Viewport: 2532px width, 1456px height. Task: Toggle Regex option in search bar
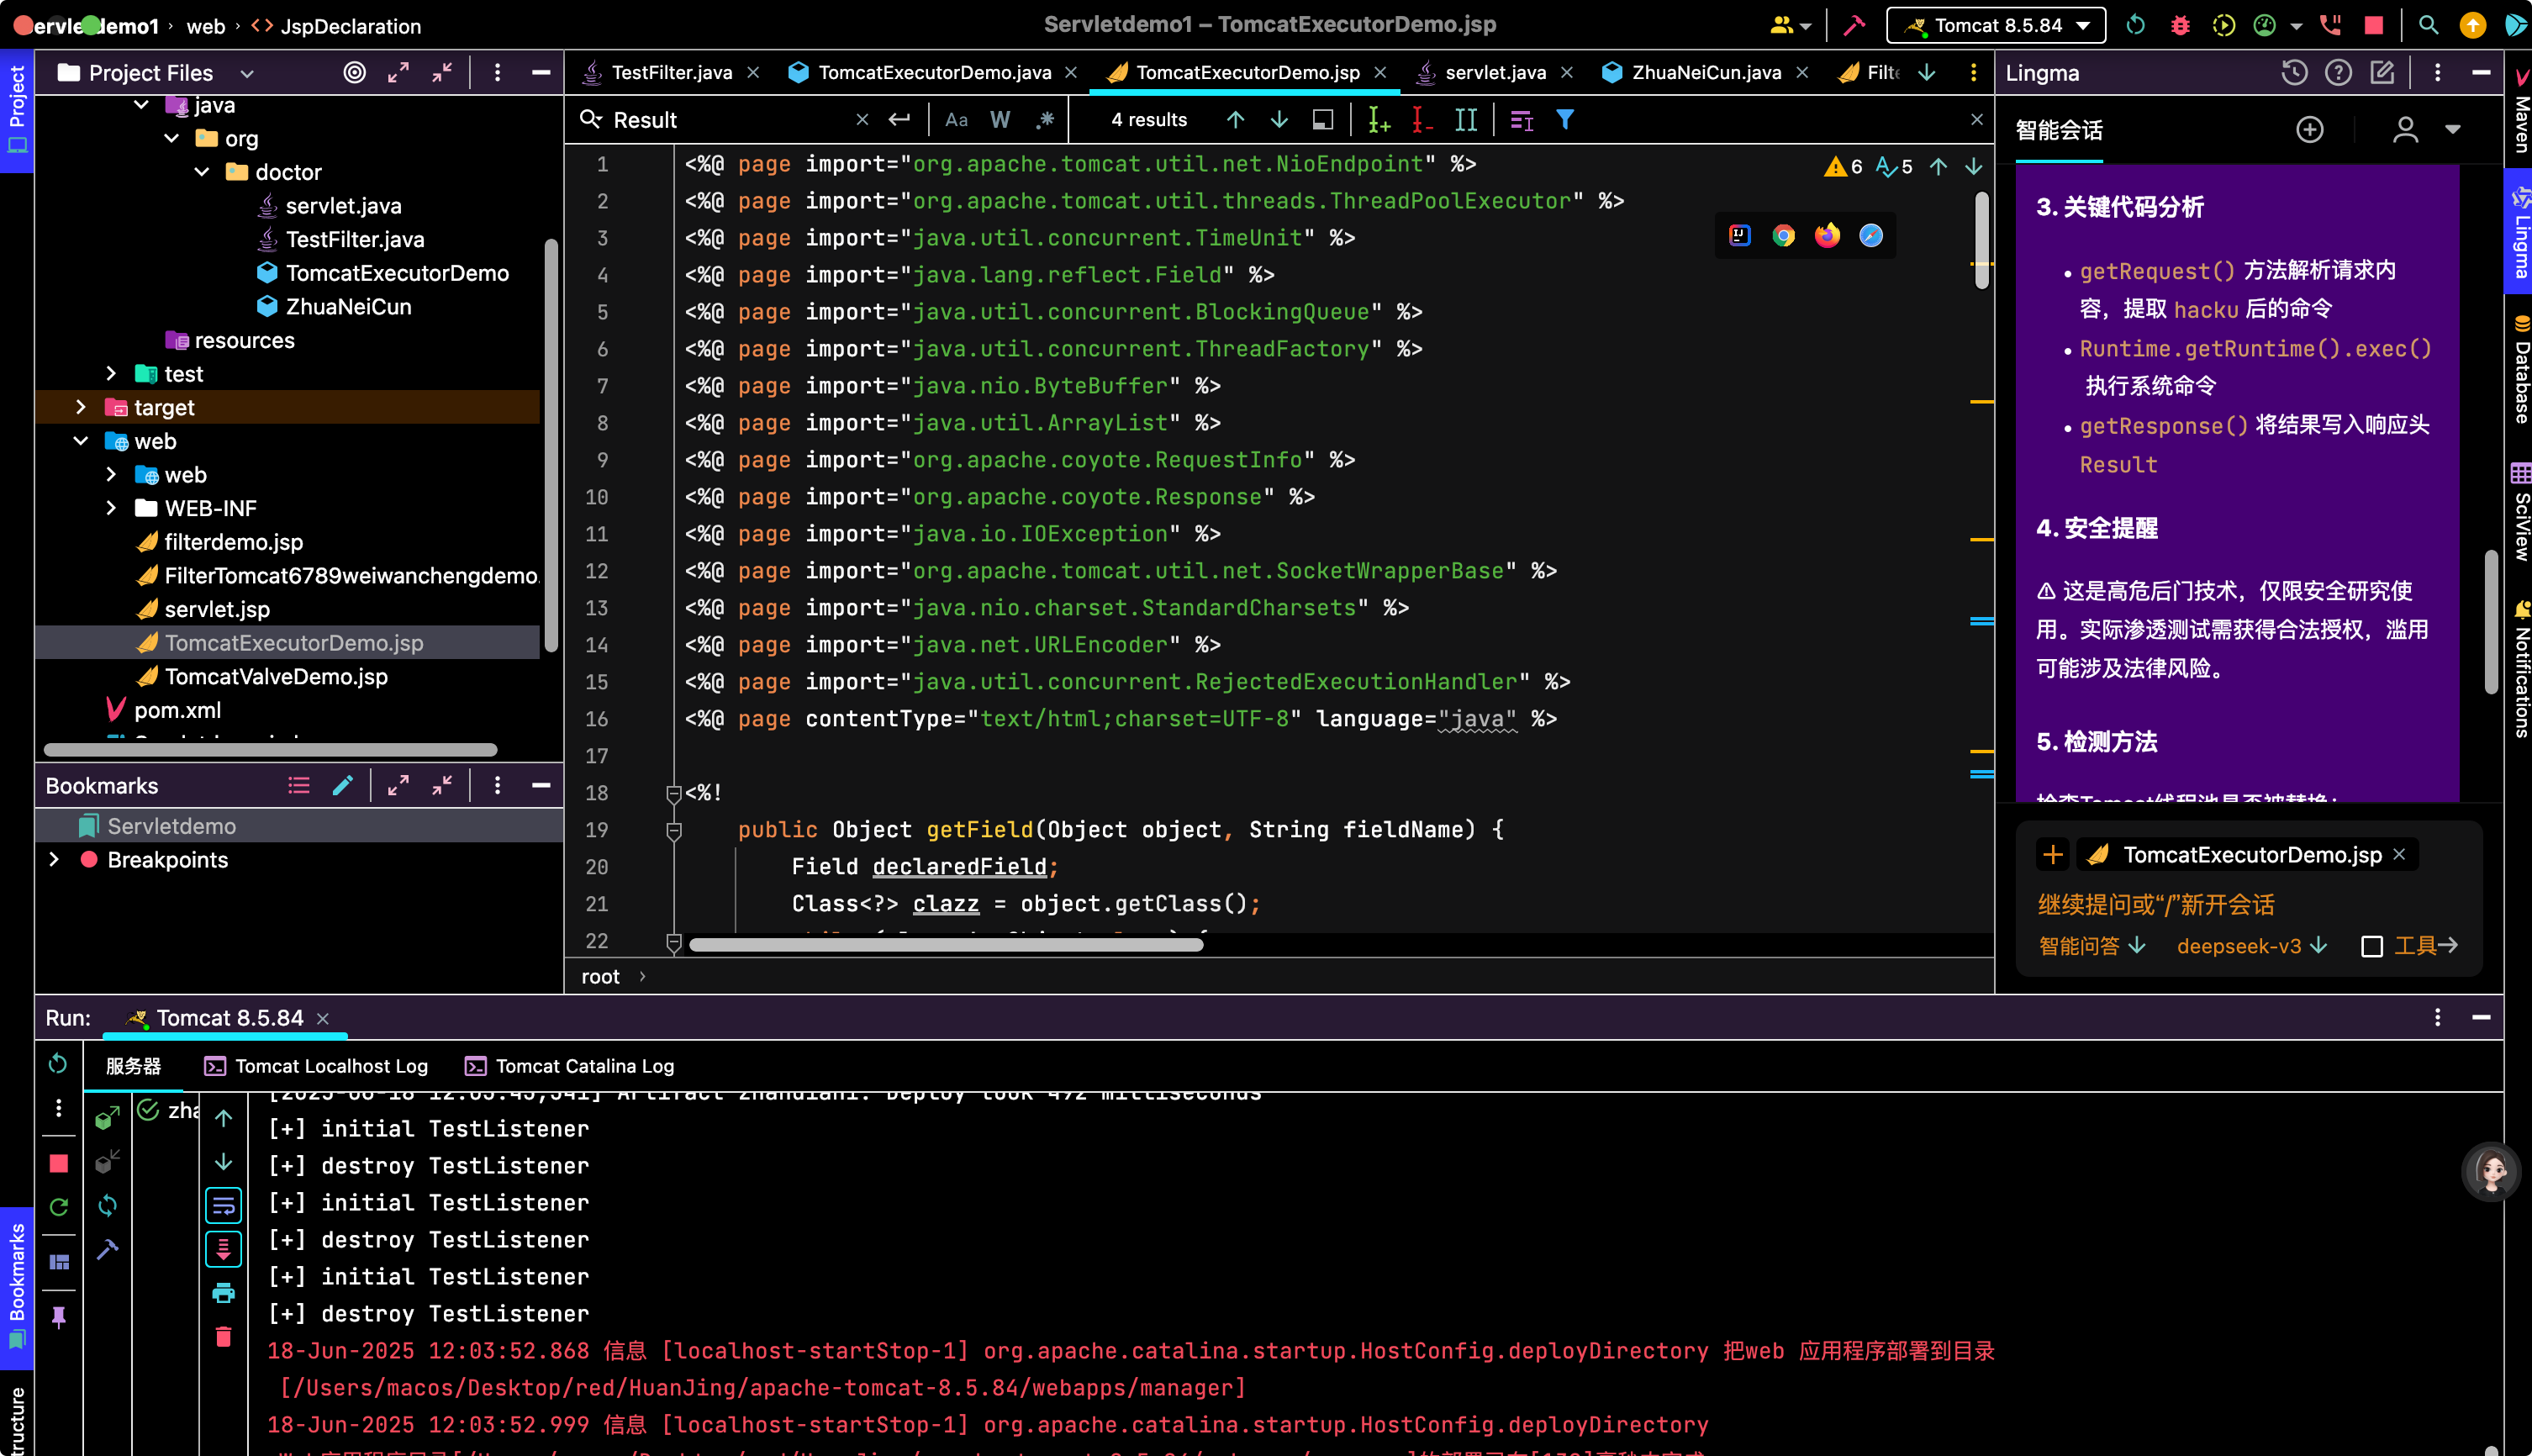(1045, 120)
